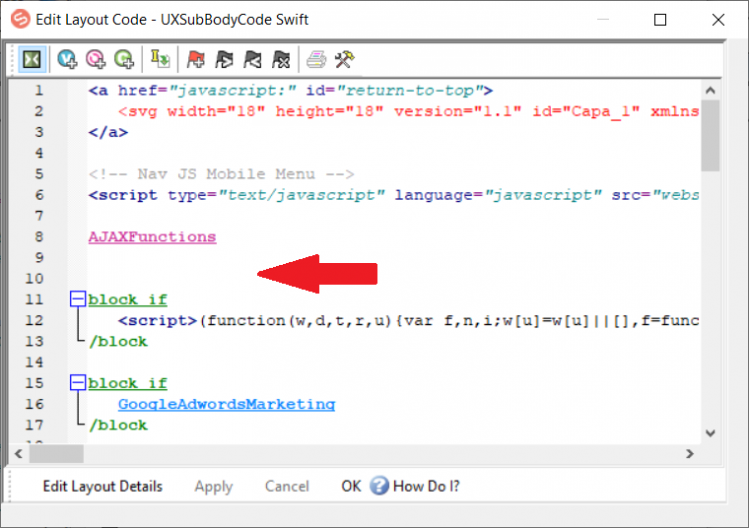Click the blue V insert variable icon
This screenshot has height=528, width=749.
67,59
